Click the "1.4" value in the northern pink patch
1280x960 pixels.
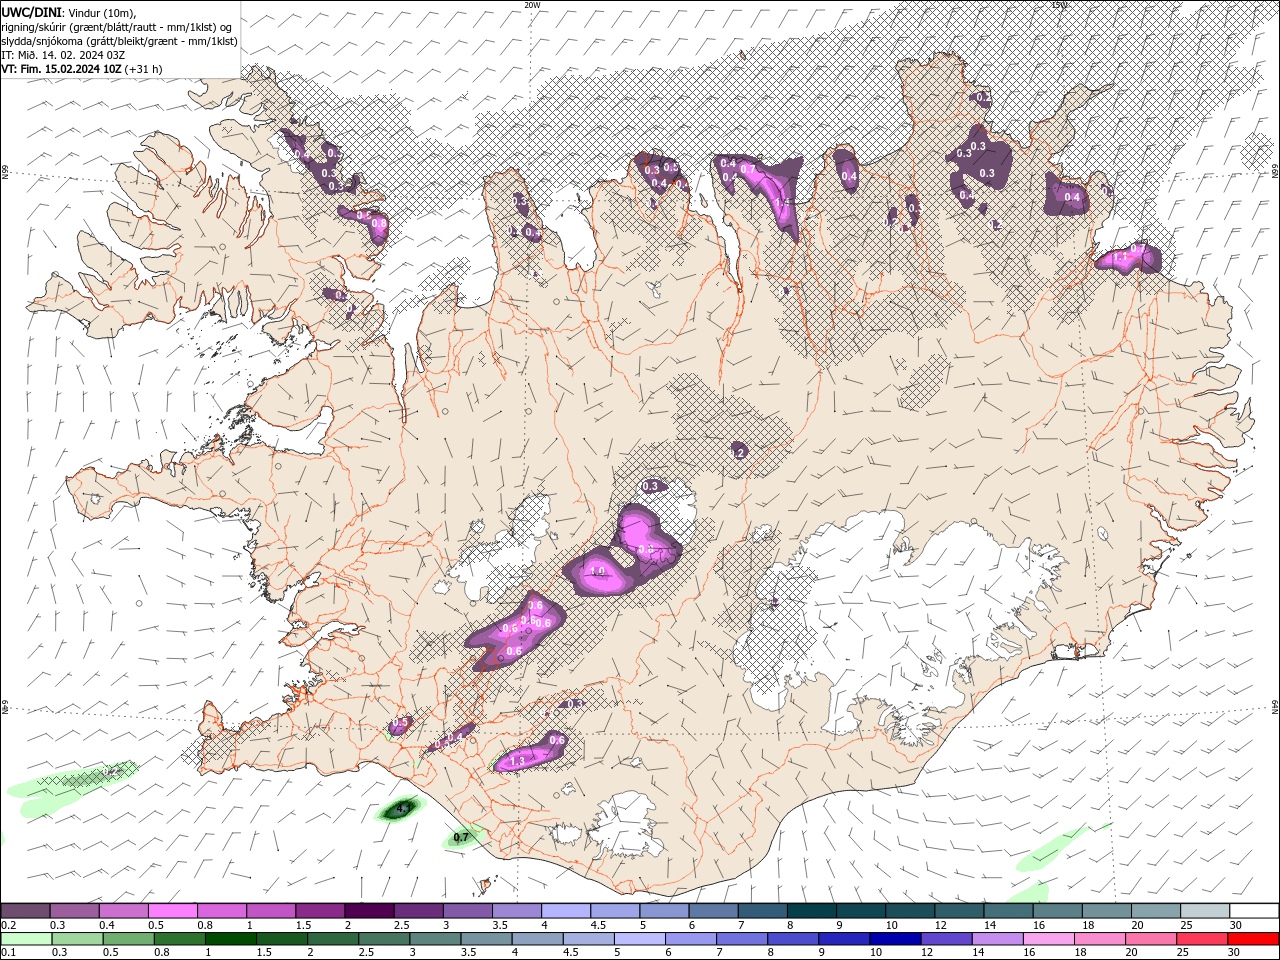tap(783, 202)
